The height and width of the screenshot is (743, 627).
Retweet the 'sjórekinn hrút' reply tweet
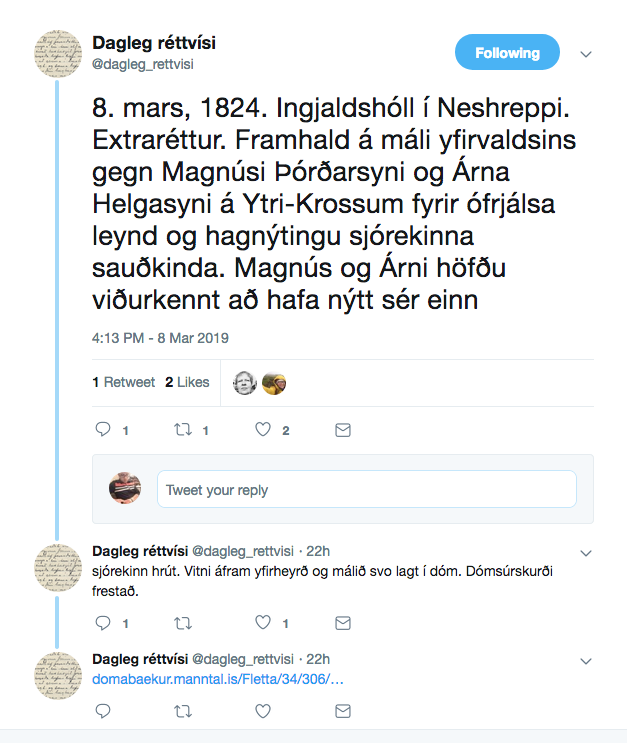click(182, 623)
